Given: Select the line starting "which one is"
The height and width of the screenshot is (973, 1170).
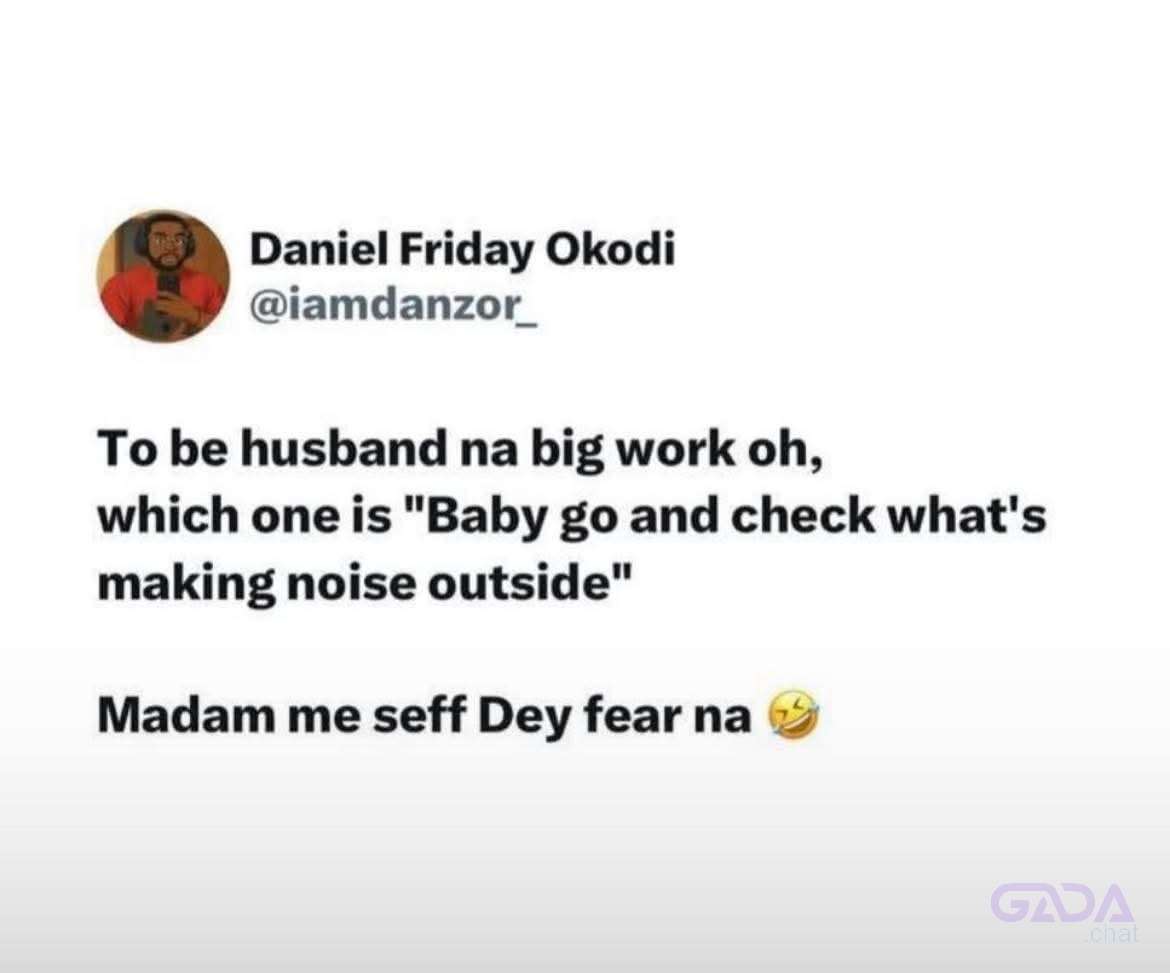Looking at the screenshot, I should click(x=572, y=516).
